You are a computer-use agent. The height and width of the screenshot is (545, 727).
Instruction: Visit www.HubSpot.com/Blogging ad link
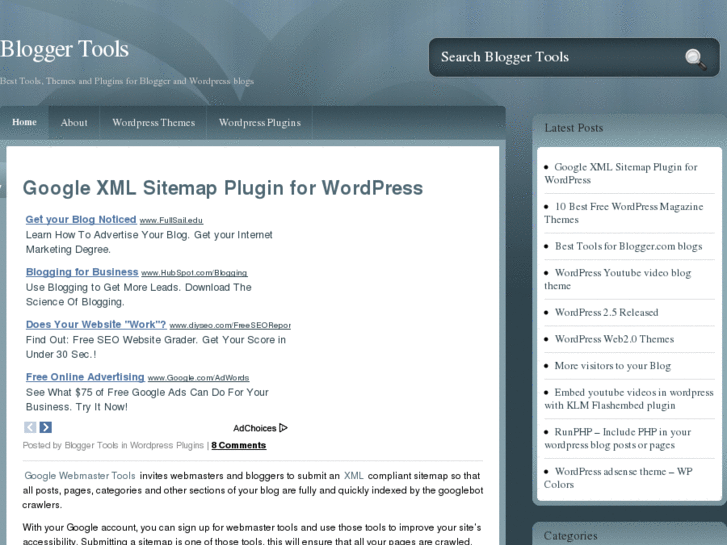point(194,273)
